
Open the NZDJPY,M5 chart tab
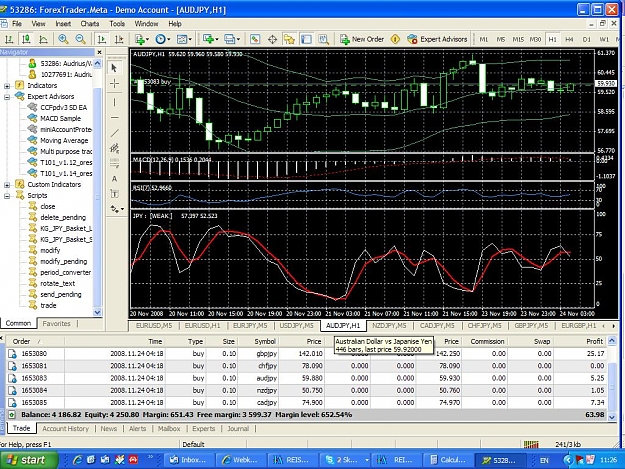[x=389, y=326]
